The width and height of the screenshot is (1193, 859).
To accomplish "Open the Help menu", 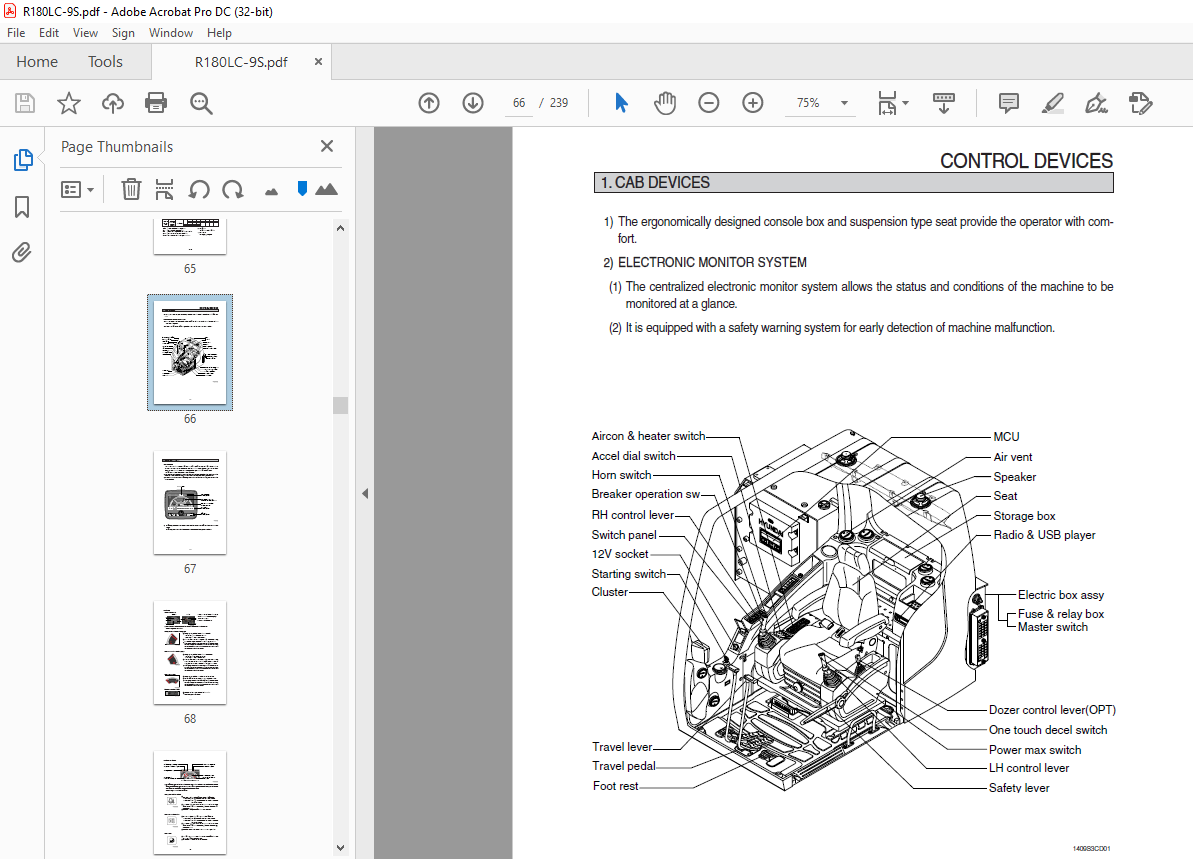I will click(x=219, y=33).
